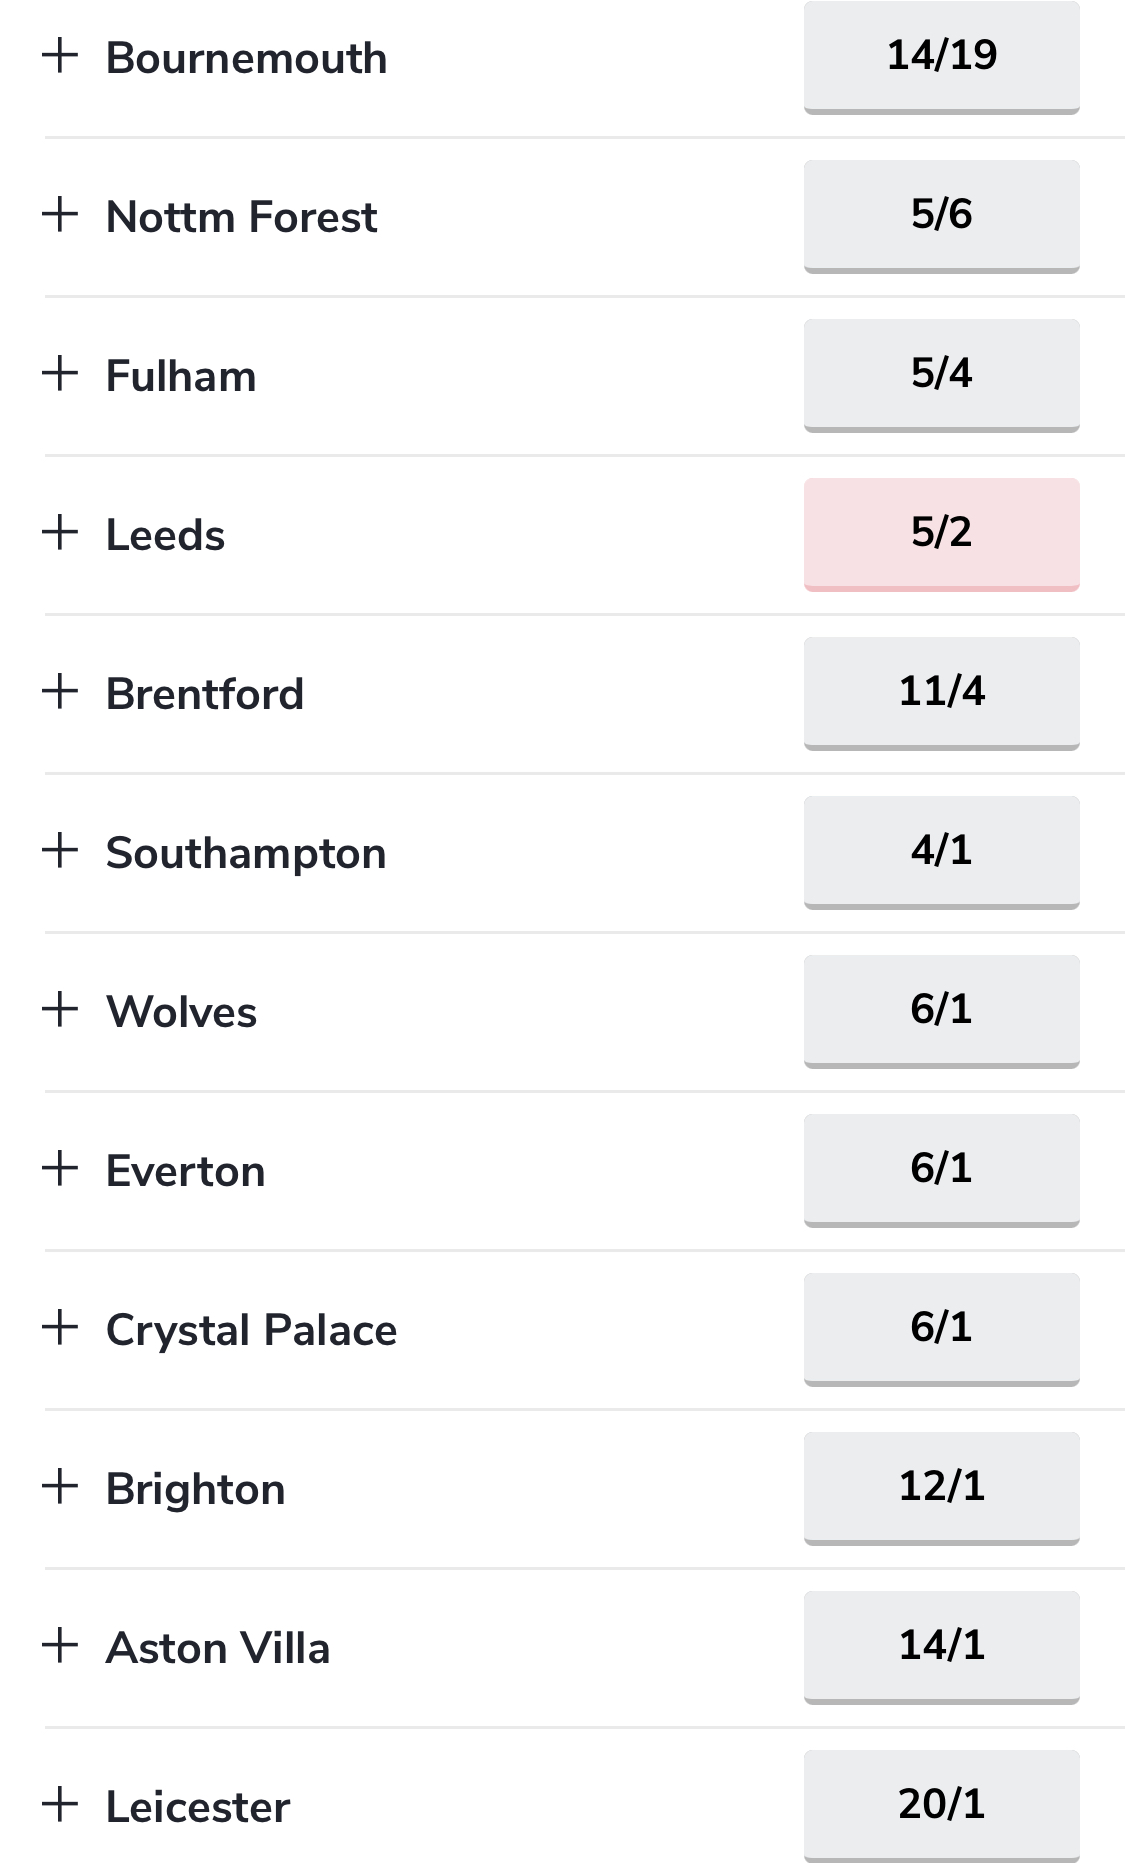This screenshot has height=1863, width=1125.
Task: Click the plus icon beside Brighton
Action: (60, 1486)
